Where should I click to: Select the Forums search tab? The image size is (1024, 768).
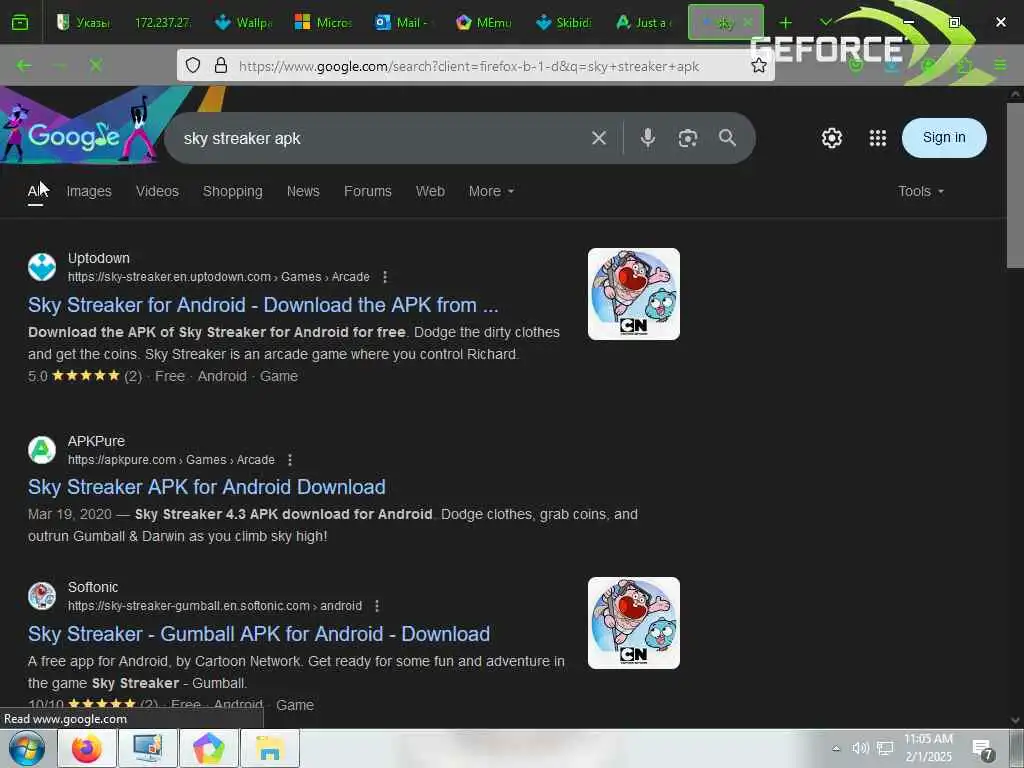coord(368,191)
